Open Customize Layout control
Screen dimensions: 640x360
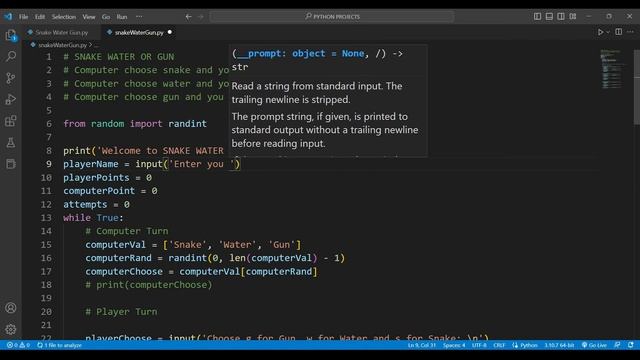click(x=573, y=17)
